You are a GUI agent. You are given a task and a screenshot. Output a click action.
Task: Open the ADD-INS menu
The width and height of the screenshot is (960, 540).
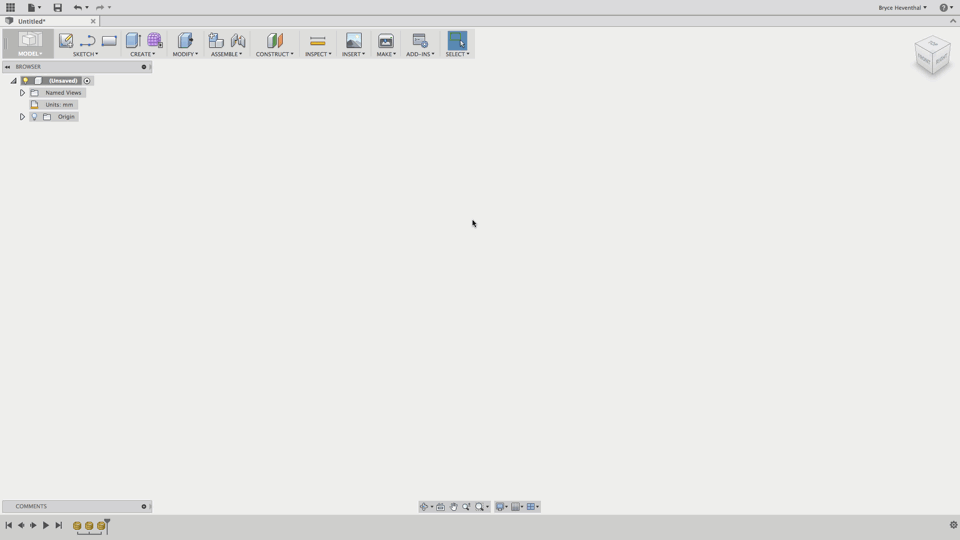420,54
